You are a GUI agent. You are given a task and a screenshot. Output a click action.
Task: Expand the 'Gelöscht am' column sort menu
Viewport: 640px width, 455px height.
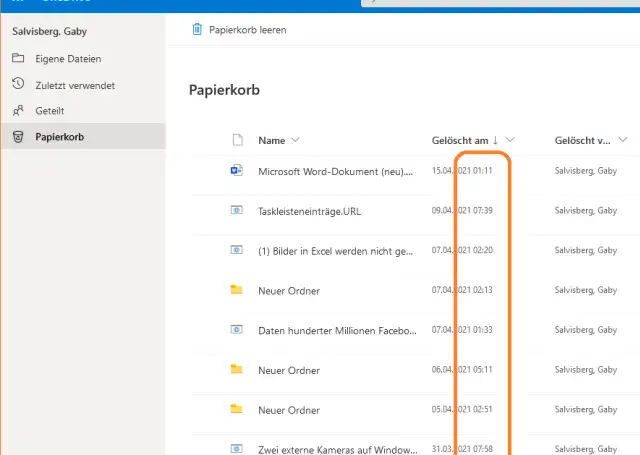511,140
